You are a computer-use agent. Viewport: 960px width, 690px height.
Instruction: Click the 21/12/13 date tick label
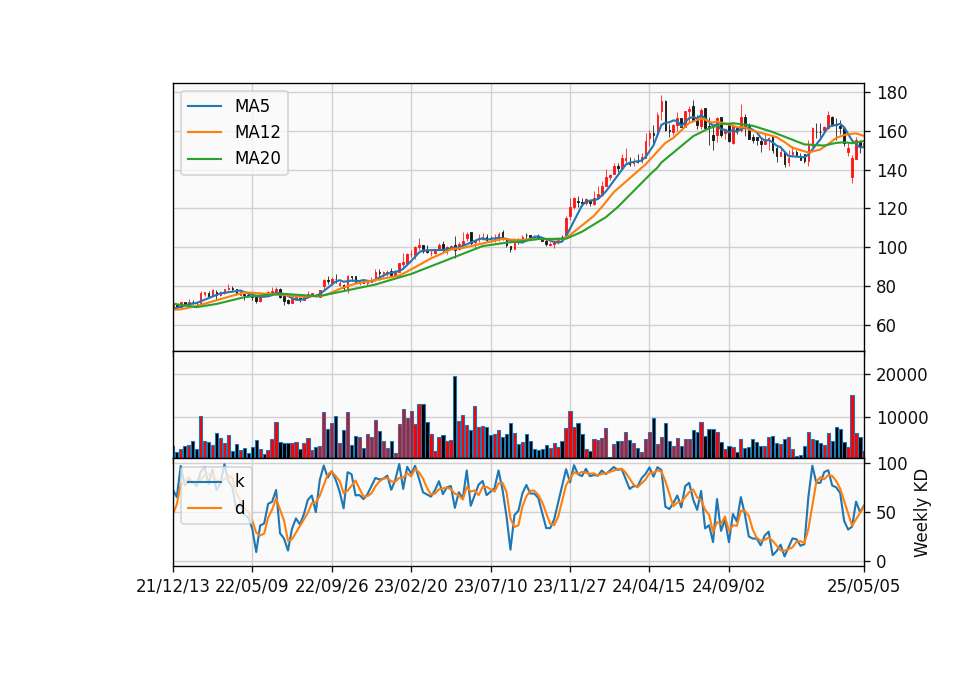pos(173,586)
